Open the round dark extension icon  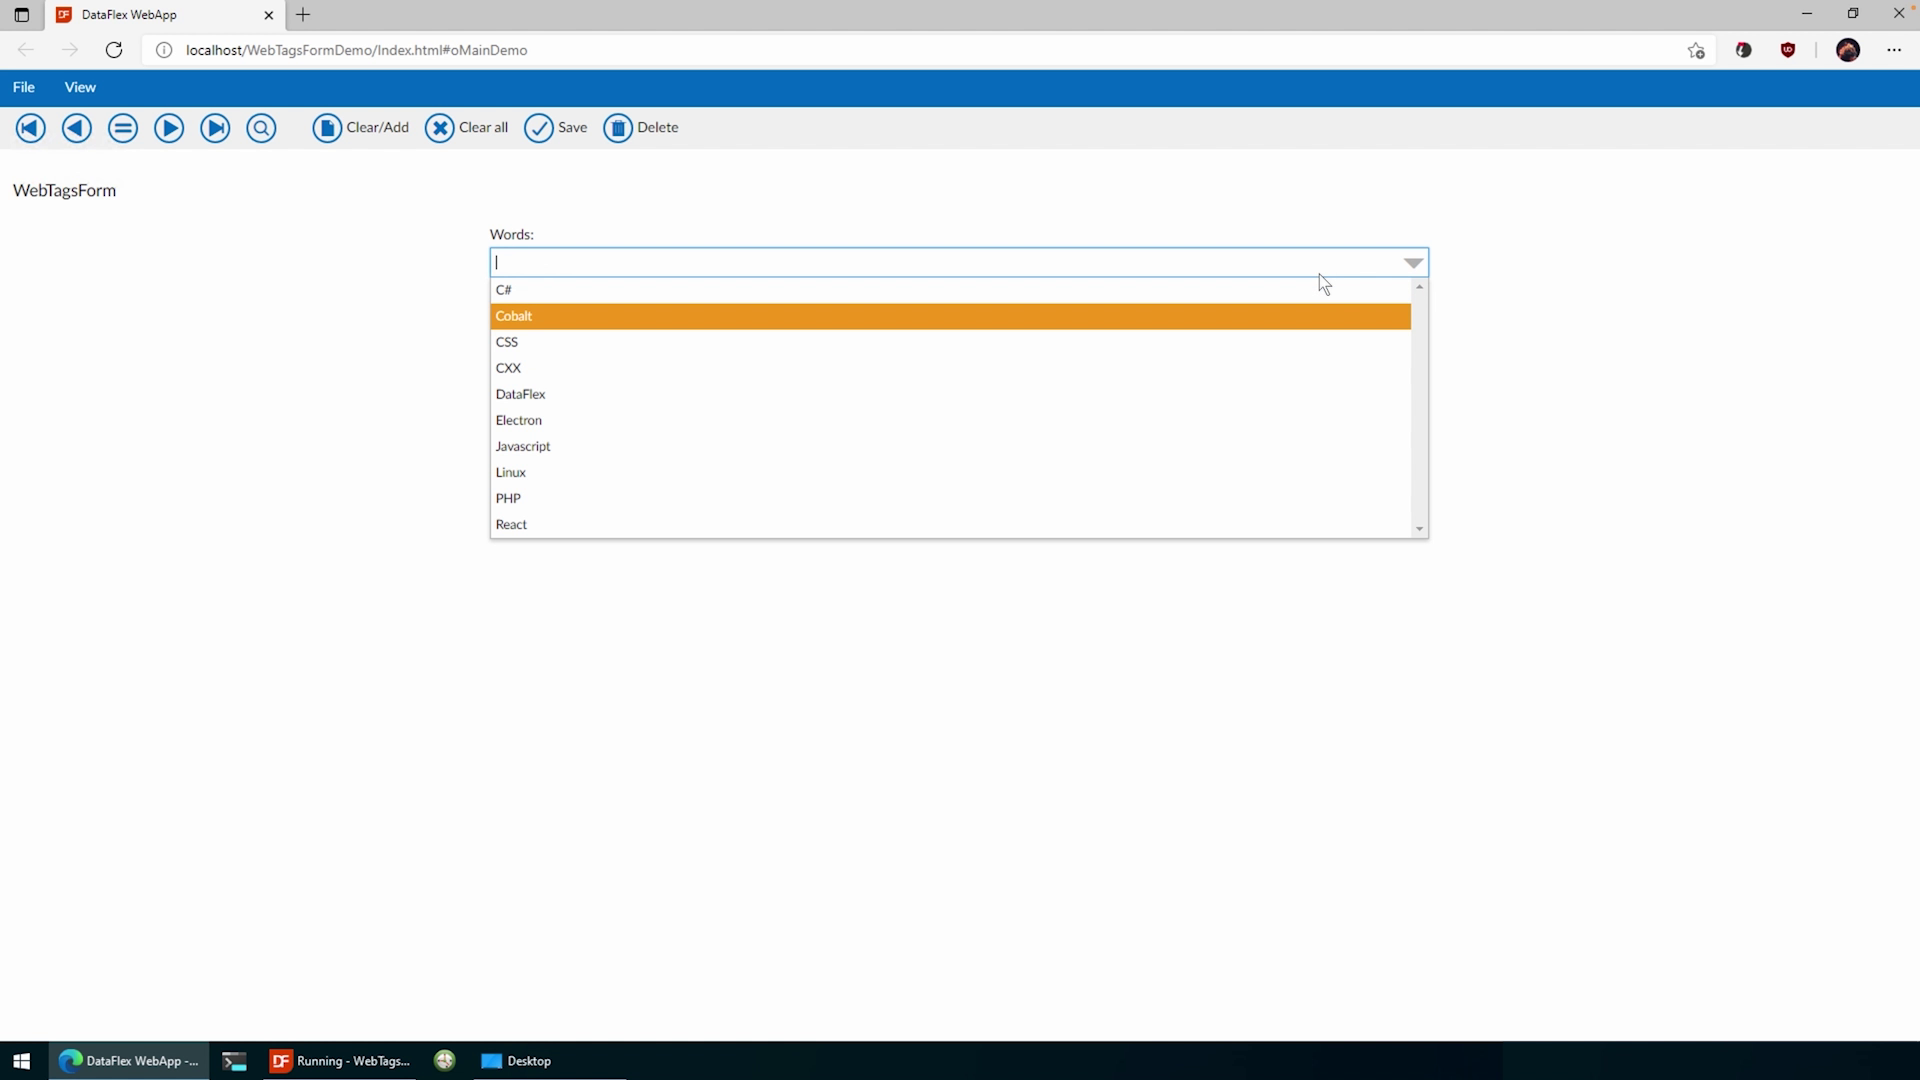[x=1744, y=50]
